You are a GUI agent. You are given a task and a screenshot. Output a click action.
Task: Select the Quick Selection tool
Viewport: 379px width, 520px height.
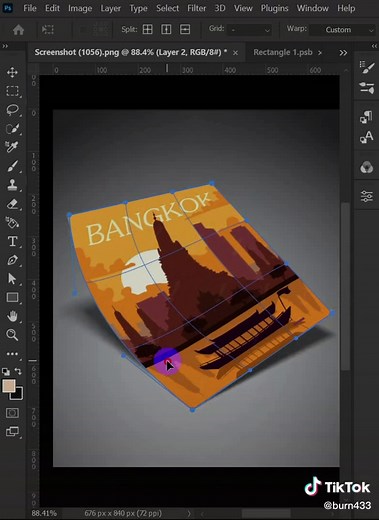click(12, 128)
